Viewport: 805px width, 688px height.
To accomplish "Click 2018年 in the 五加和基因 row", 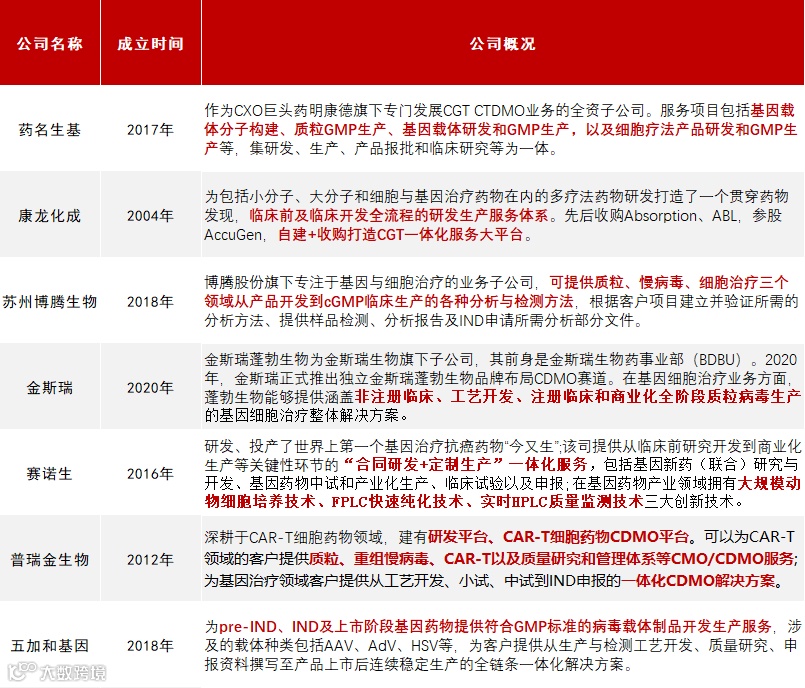I will point(150,645).
